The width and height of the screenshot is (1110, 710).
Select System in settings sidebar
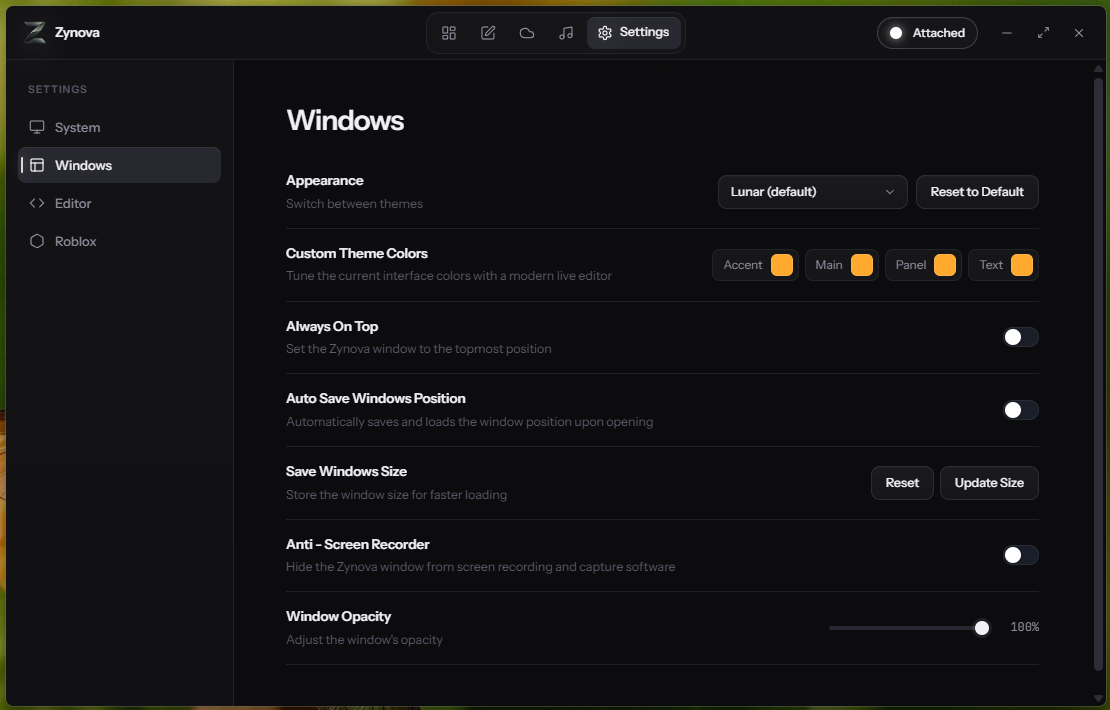(119, 127)
